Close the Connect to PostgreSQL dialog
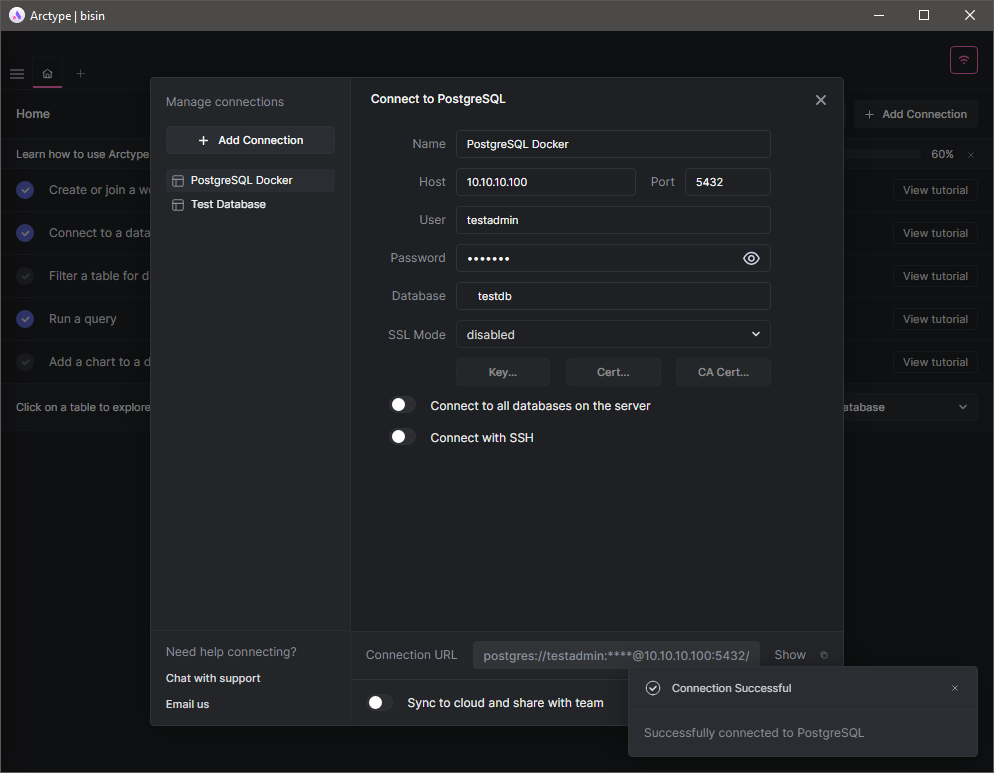The width and height of the screenshot is (994, 773). pyautogui.click(x=820, y=100)
